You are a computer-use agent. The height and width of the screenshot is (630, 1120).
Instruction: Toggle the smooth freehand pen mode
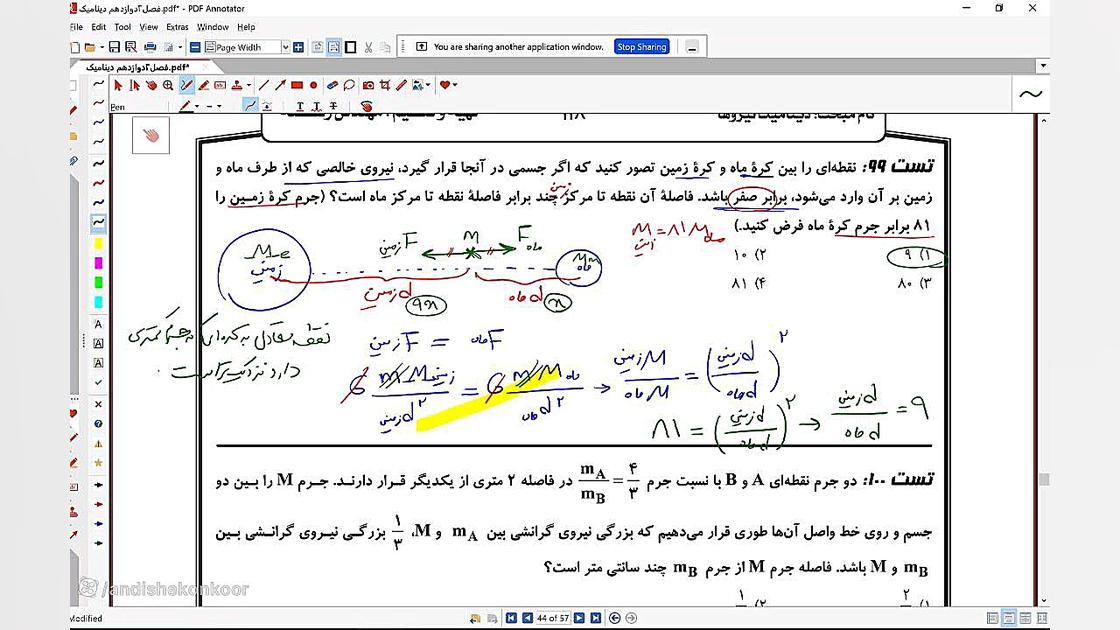[x=249, y=106]
